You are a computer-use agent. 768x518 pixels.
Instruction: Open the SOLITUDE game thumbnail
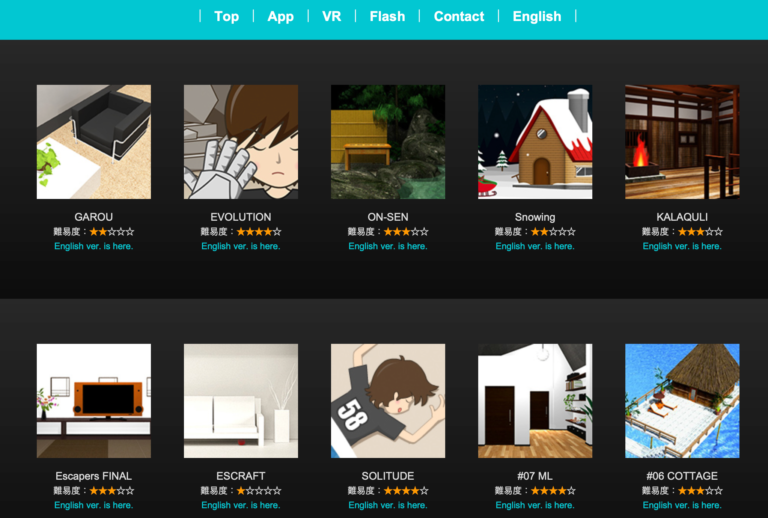[x=388, y=401]
